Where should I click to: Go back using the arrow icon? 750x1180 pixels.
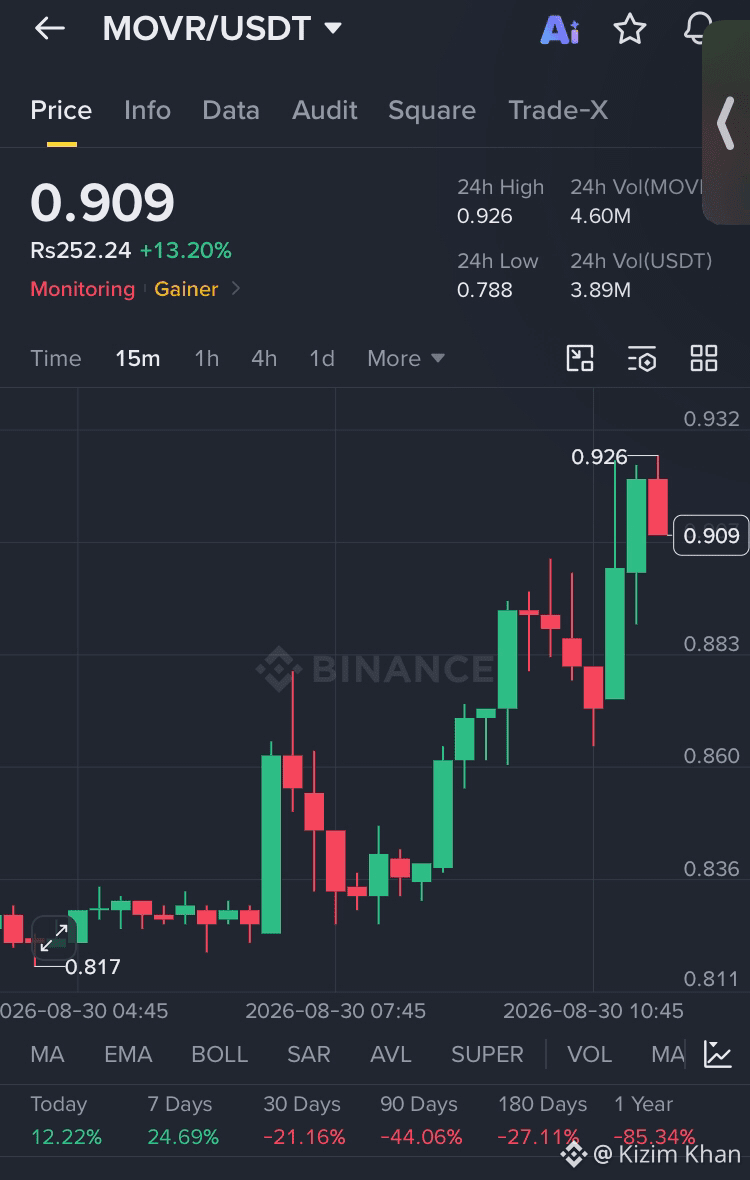point(50,29)
